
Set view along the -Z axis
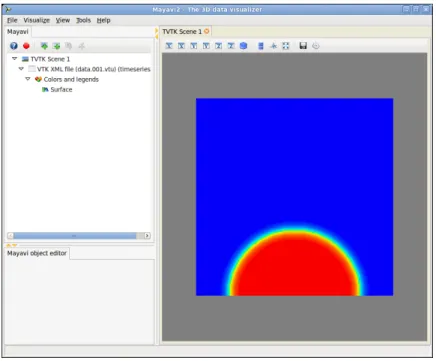click(219, 46)
